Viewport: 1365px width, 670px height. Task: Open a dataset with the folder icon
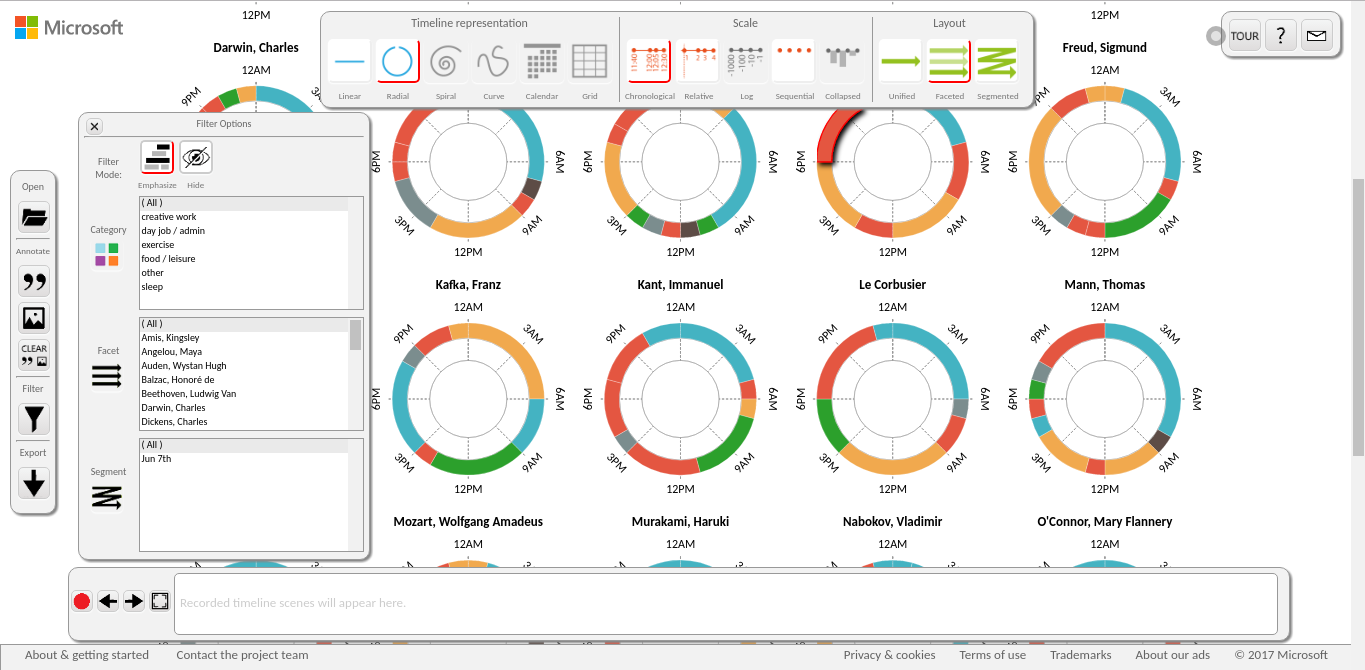34,217
